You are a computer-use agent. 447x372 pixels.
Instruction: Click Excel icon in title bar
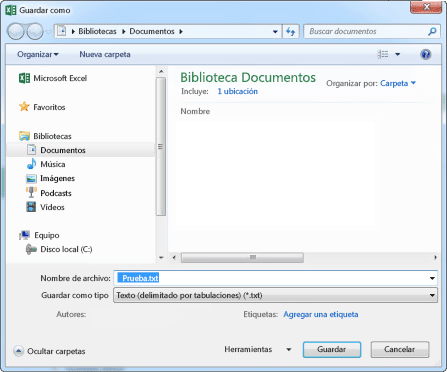tap(11, 10)
